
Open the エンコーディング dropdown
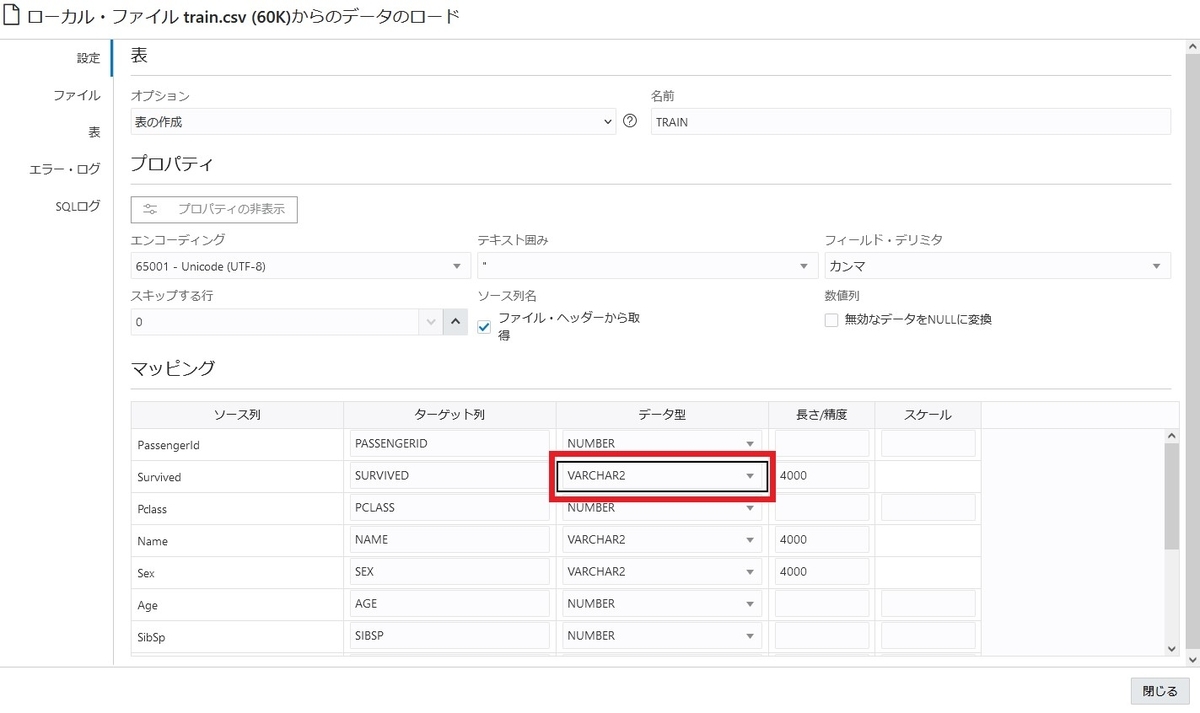click(x=300, y=266)
